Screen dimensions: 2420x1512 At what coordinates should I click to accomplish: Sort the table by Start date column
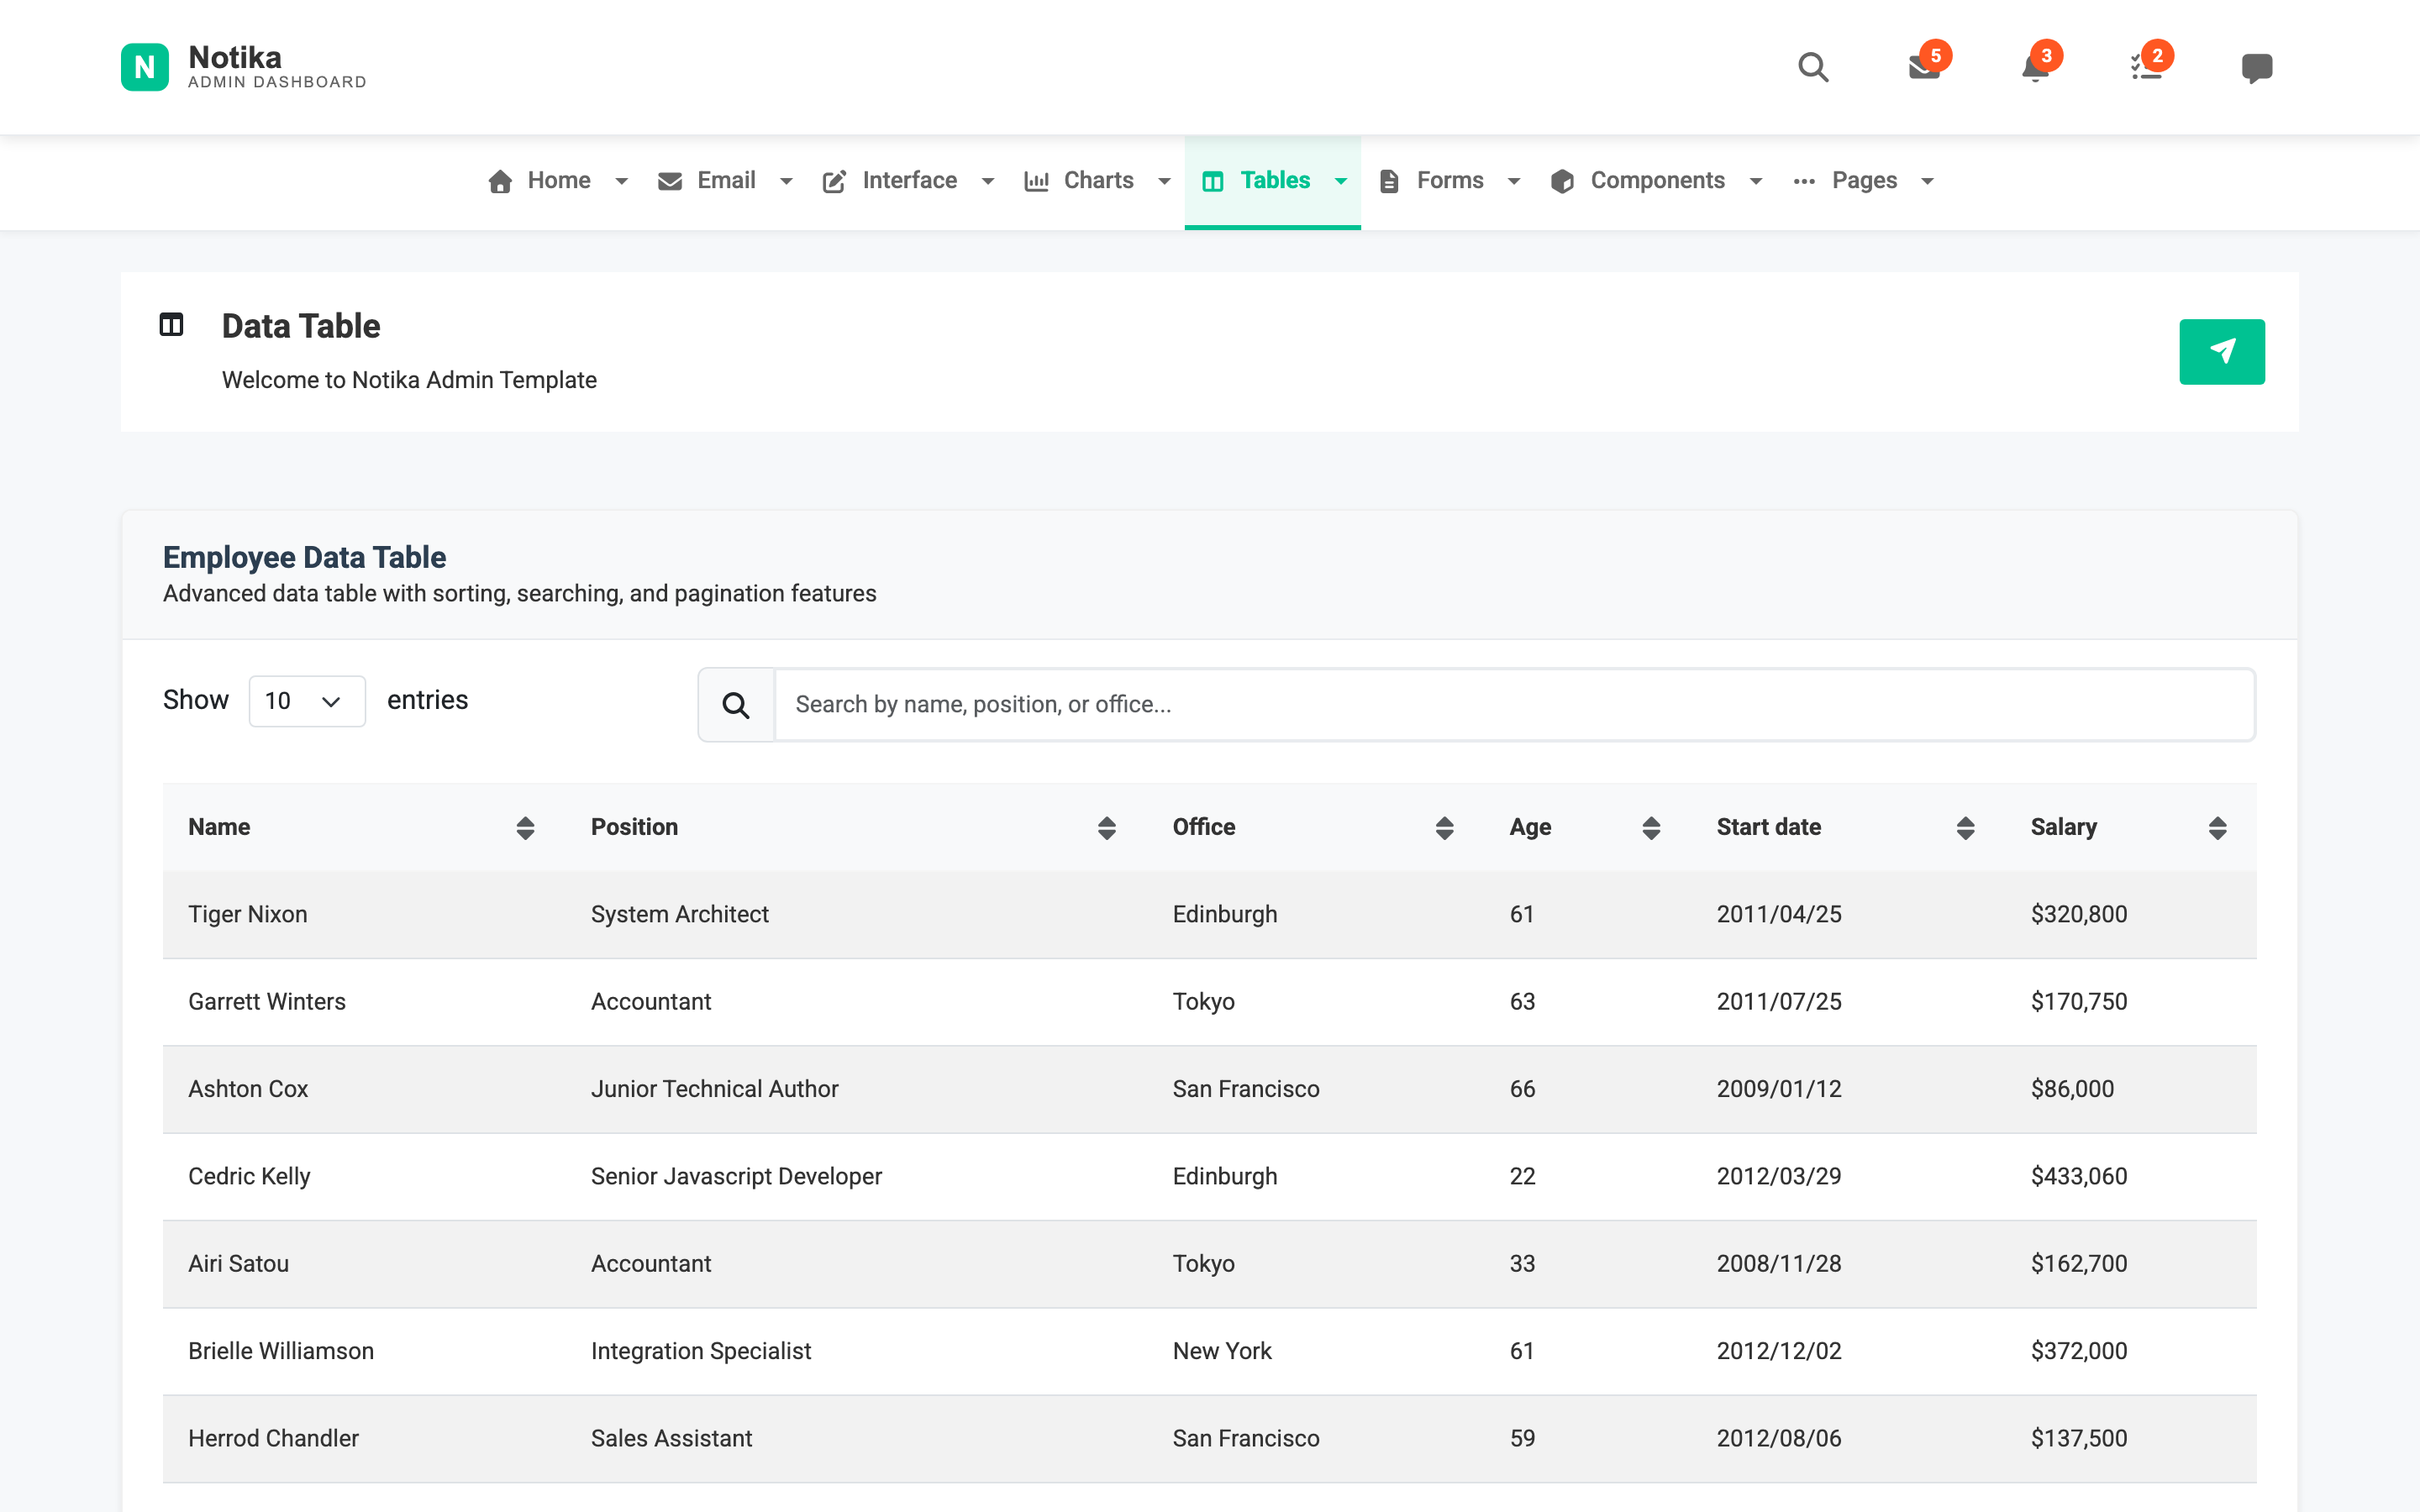1965,827
